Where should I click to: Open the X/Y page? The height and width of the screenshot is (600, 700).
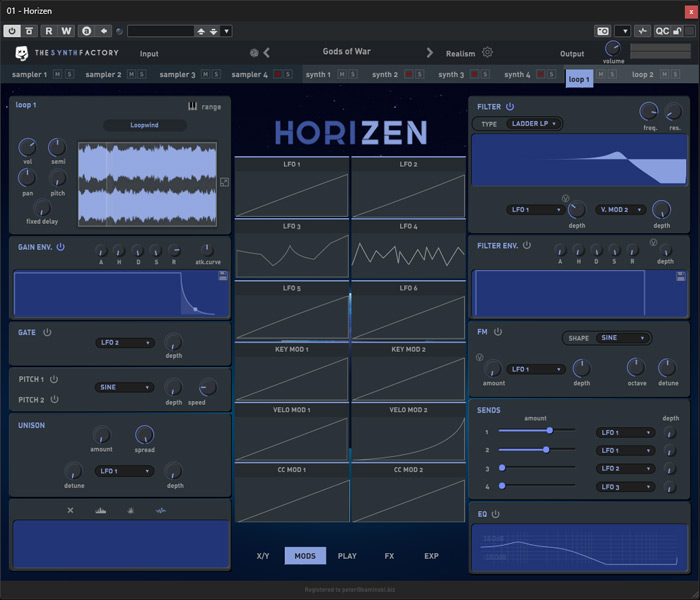coord(263,556)
